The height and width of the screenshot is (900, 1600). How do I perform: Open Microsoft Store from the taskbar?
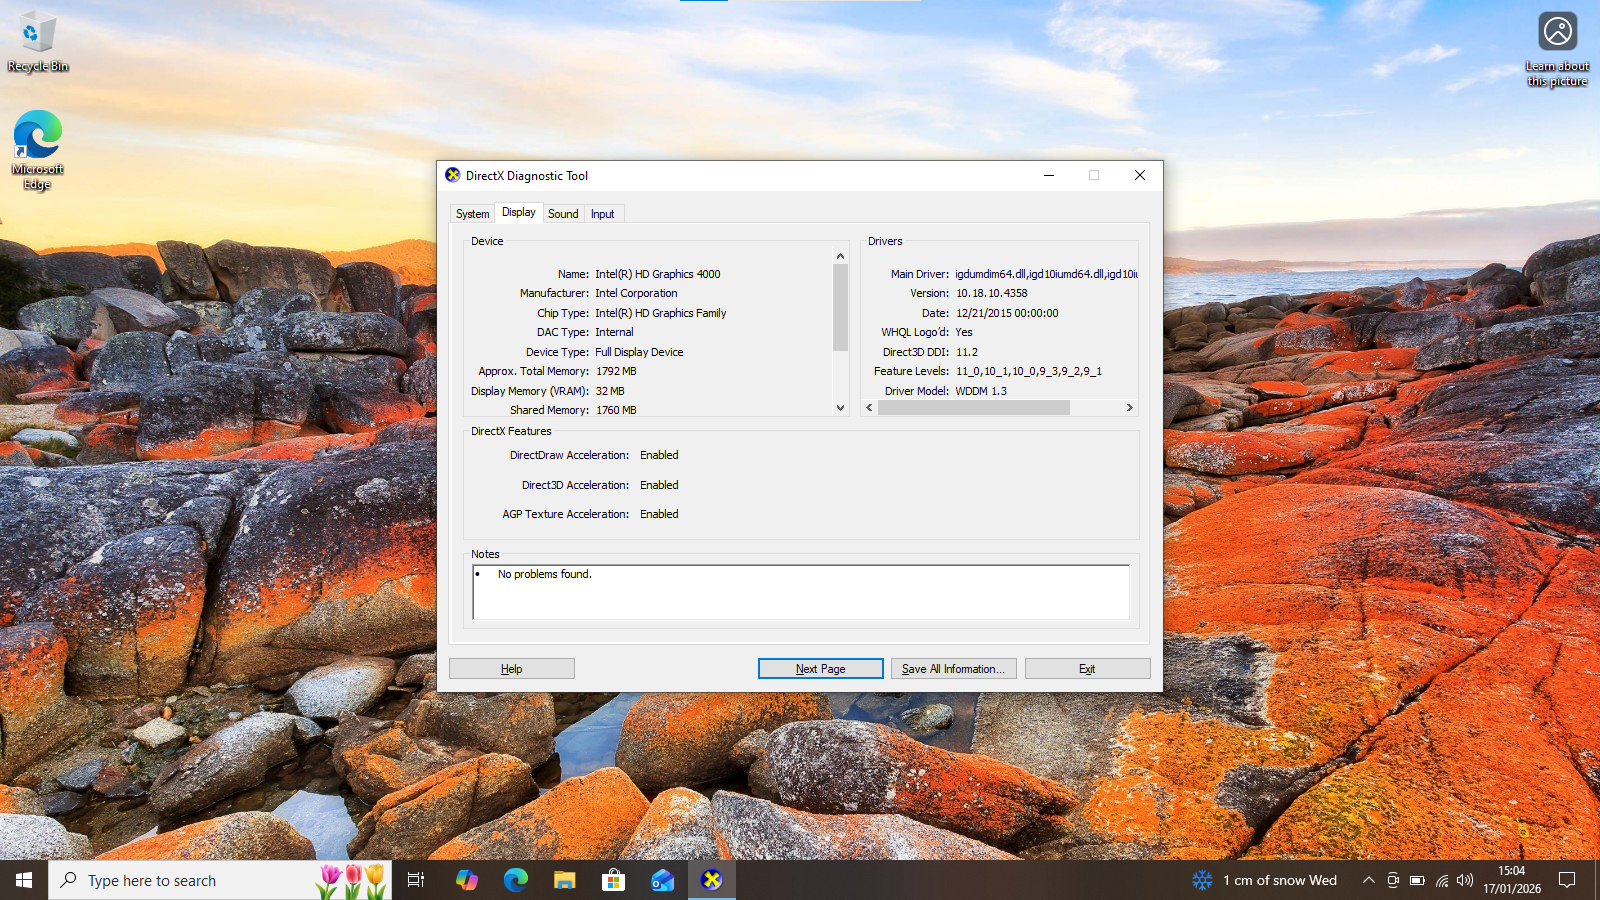pos(613,880)
